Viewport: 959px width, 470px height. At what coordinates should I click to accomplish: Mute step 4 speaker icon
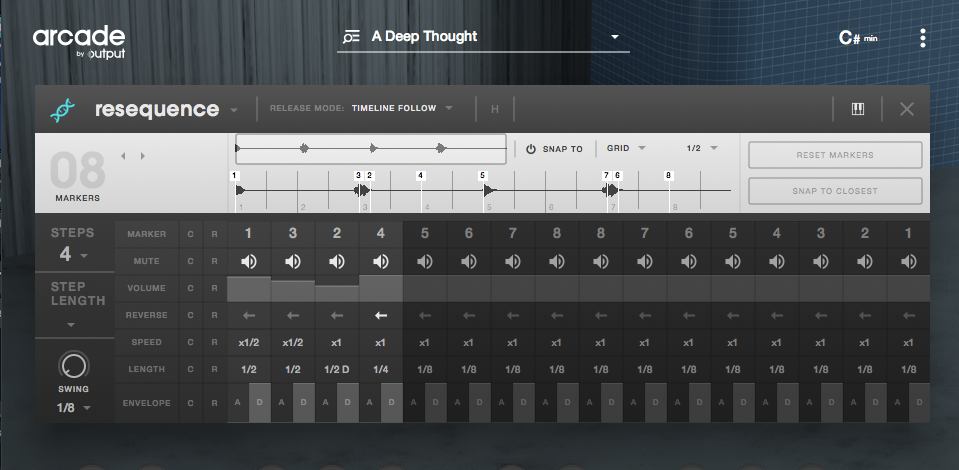click(380, 261)
